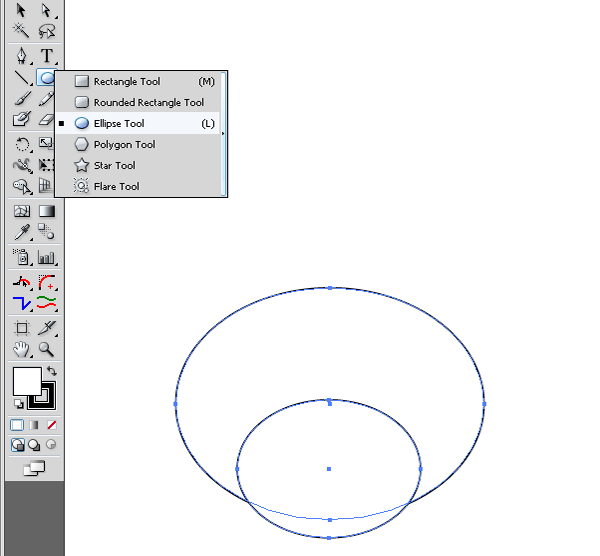
Task: Select the red rounded corner plus tool
Action: click(x=47, y=283)
